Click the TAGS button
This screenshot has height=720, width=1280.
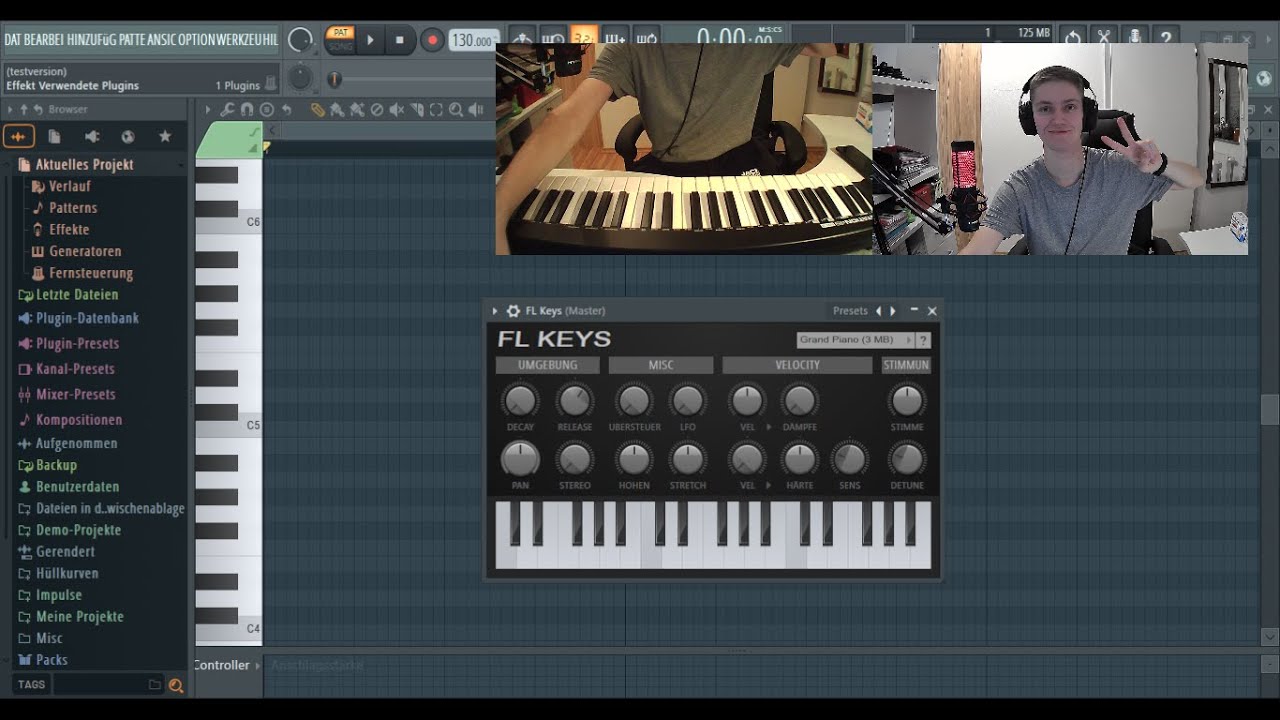point(31,685)
